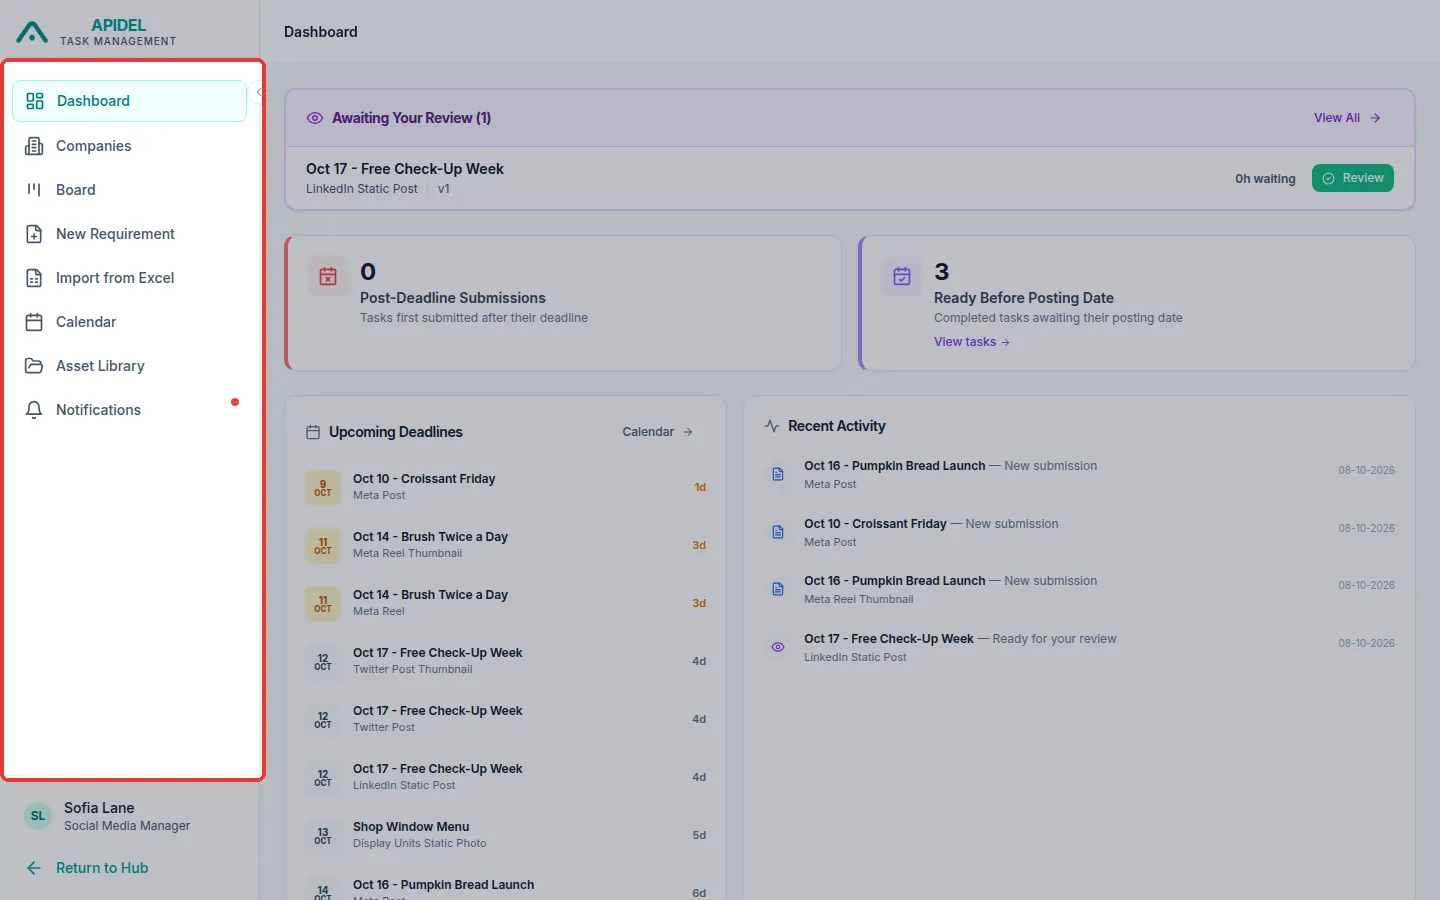This screenshot has height=900, width=1440.
Task: Go to the Board view
Action: tap(129, 190)
